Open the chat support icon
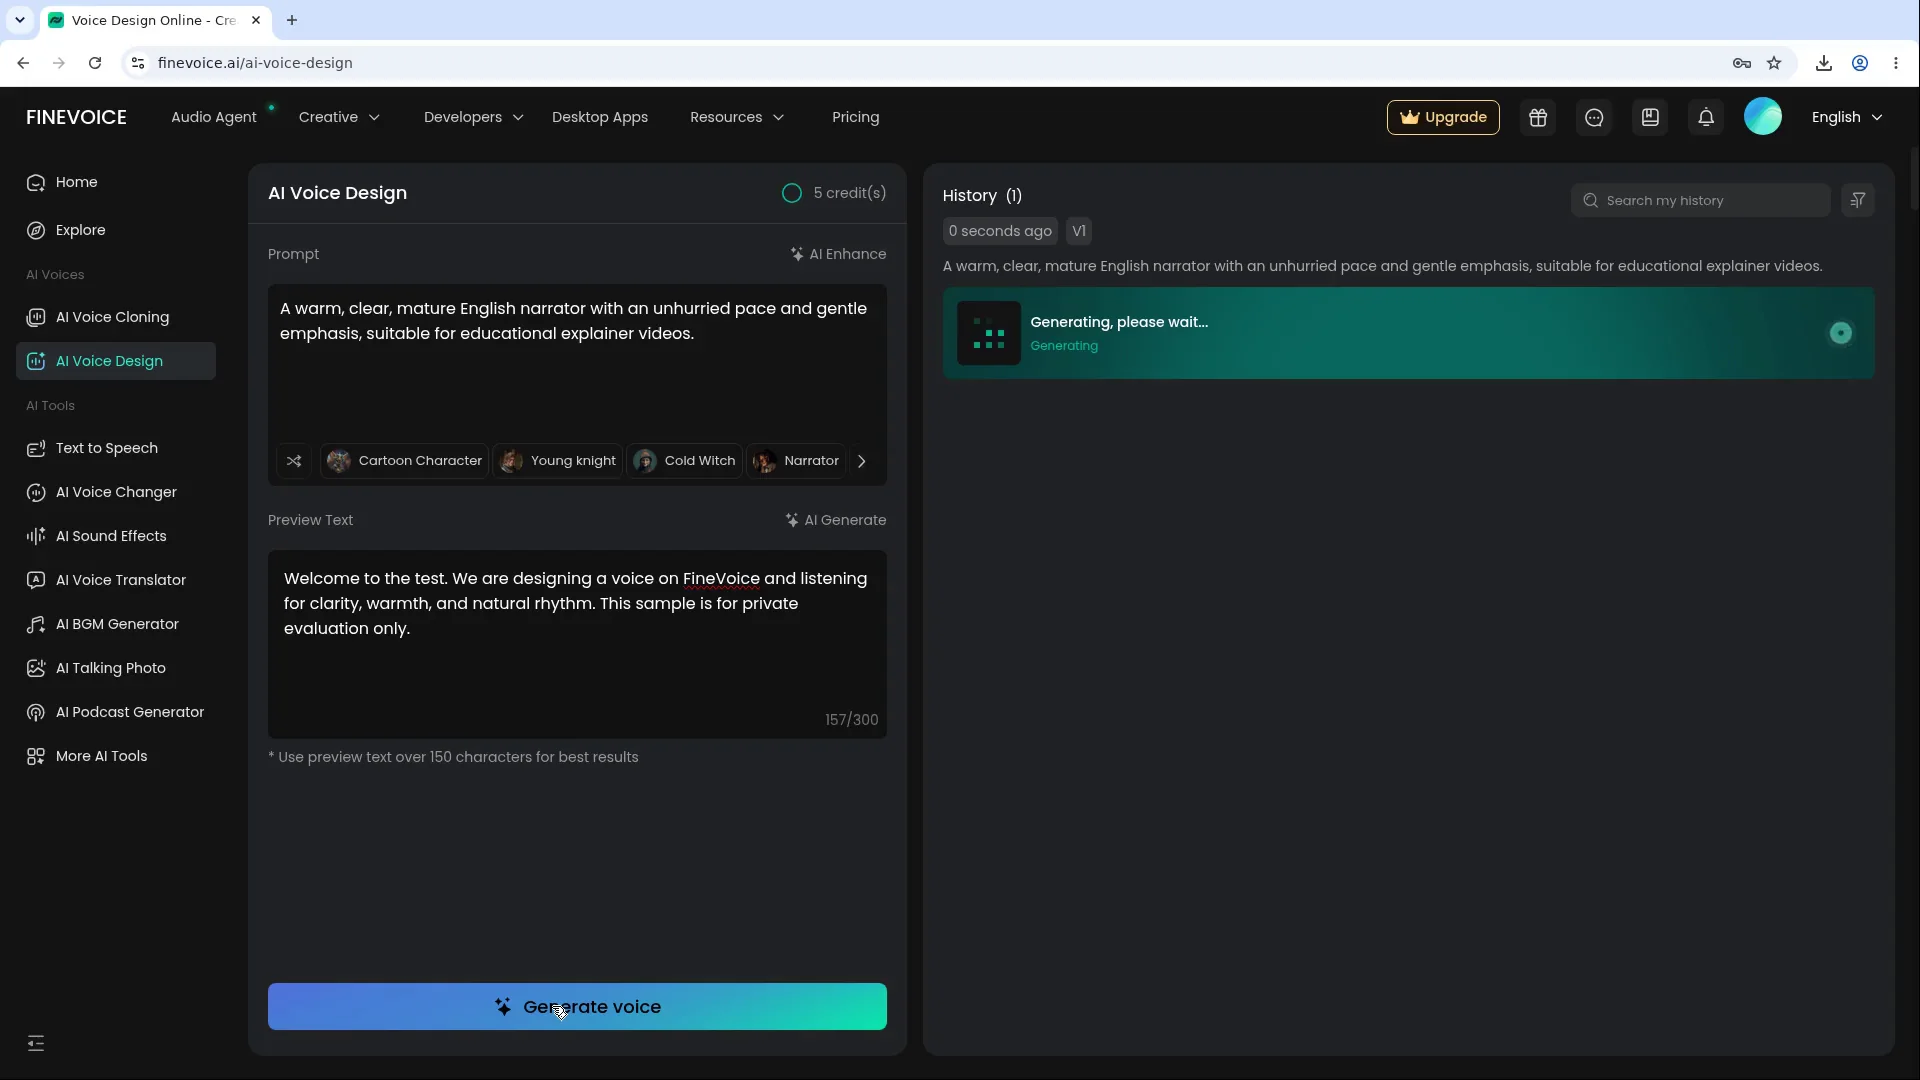 [1594, 117]
